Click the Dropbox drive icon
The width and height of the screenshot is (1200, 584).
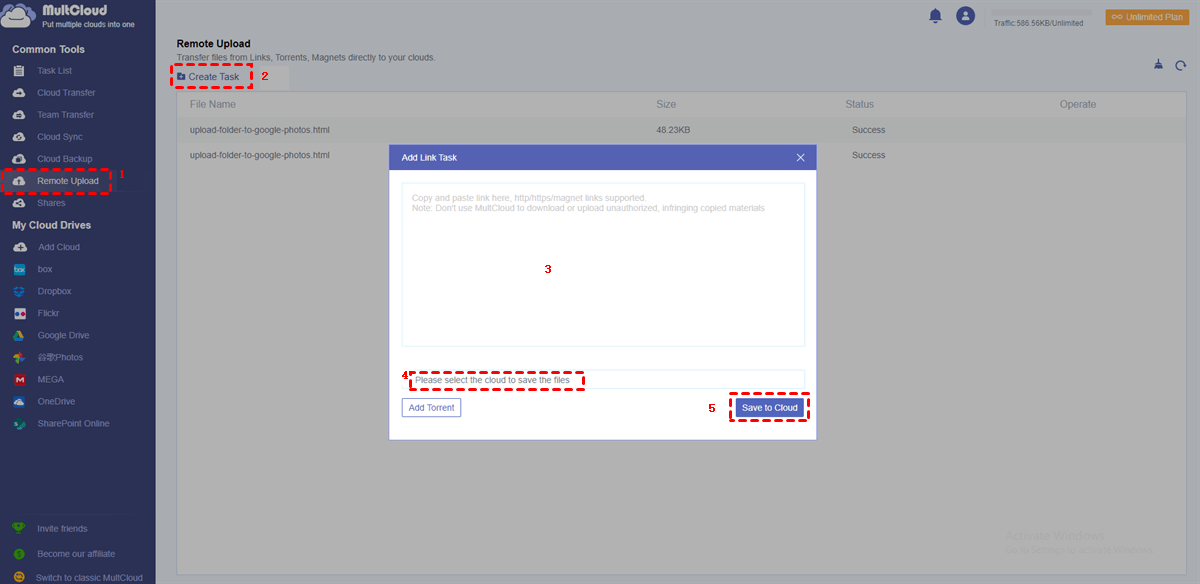pyautogui.click(x=19, y=291)
